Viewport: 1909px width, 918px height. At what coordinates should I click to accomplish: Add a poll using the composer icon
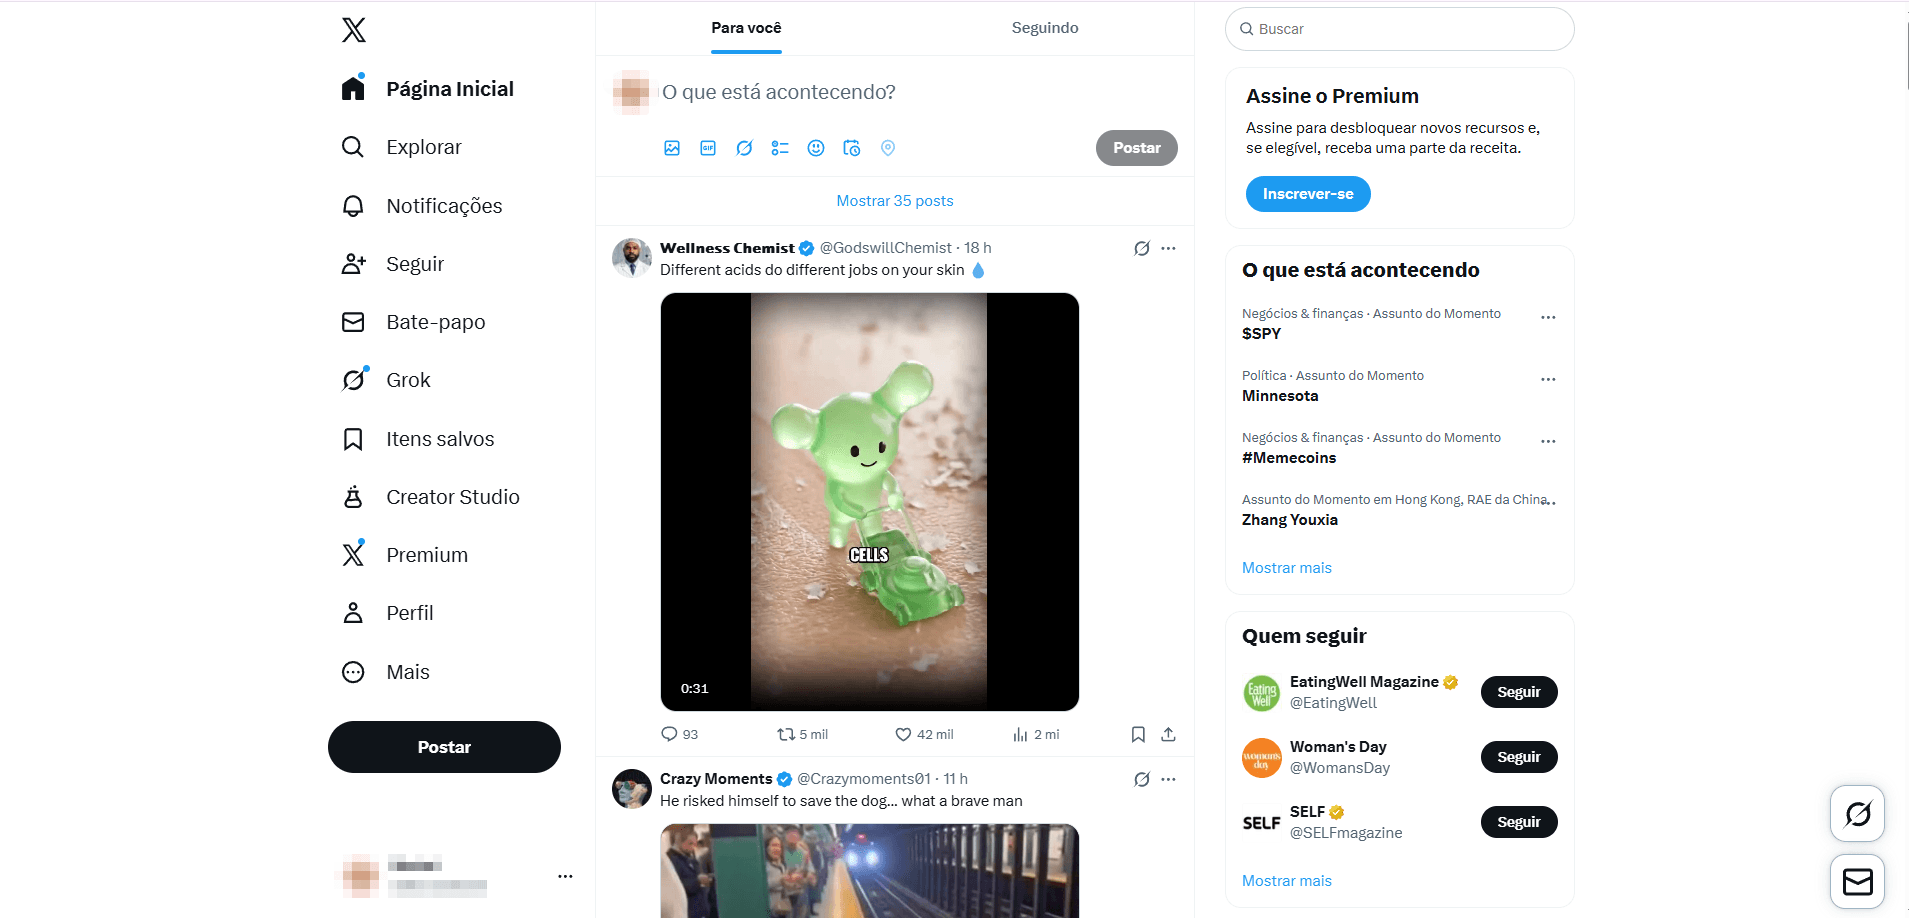(x=780, y=148)
